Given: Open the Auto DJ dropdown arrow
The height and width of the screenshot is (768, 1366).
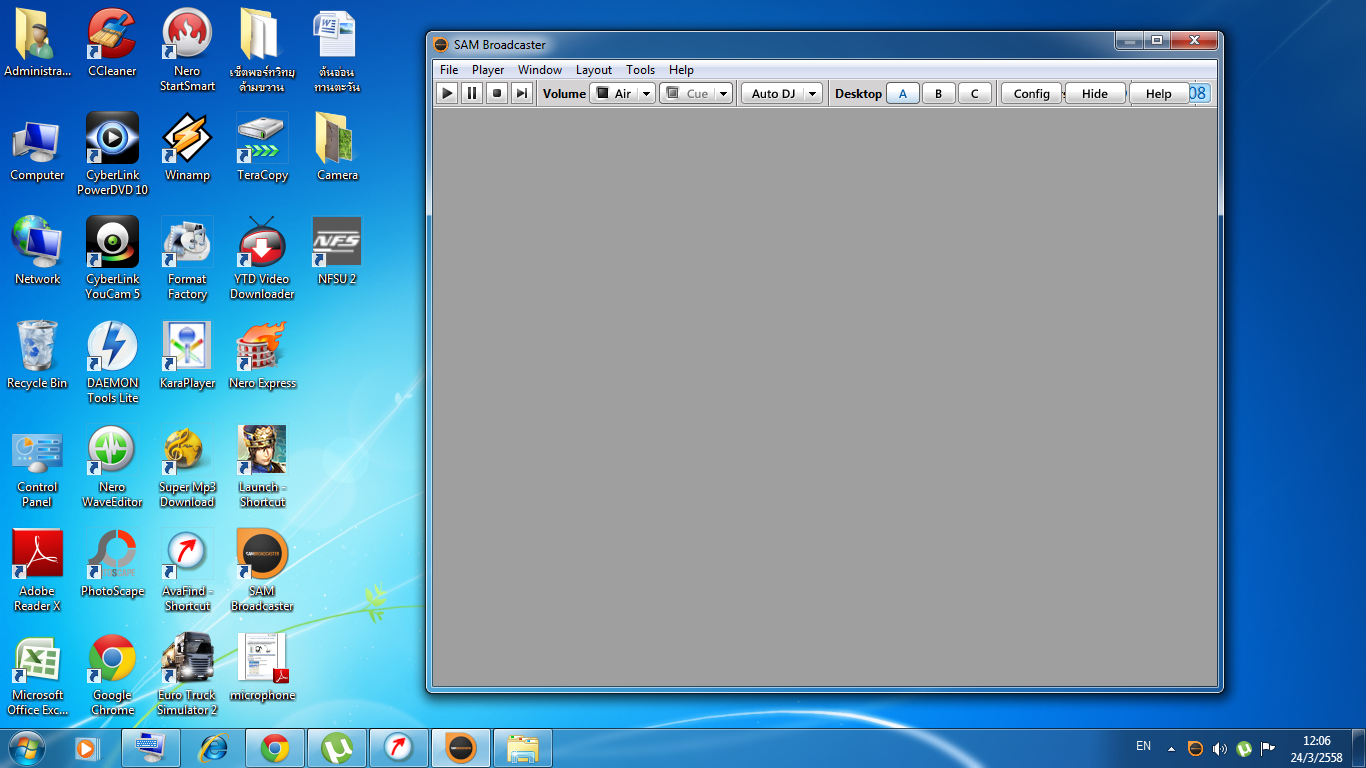Looking at the screenshot, I should coord(813,93).
